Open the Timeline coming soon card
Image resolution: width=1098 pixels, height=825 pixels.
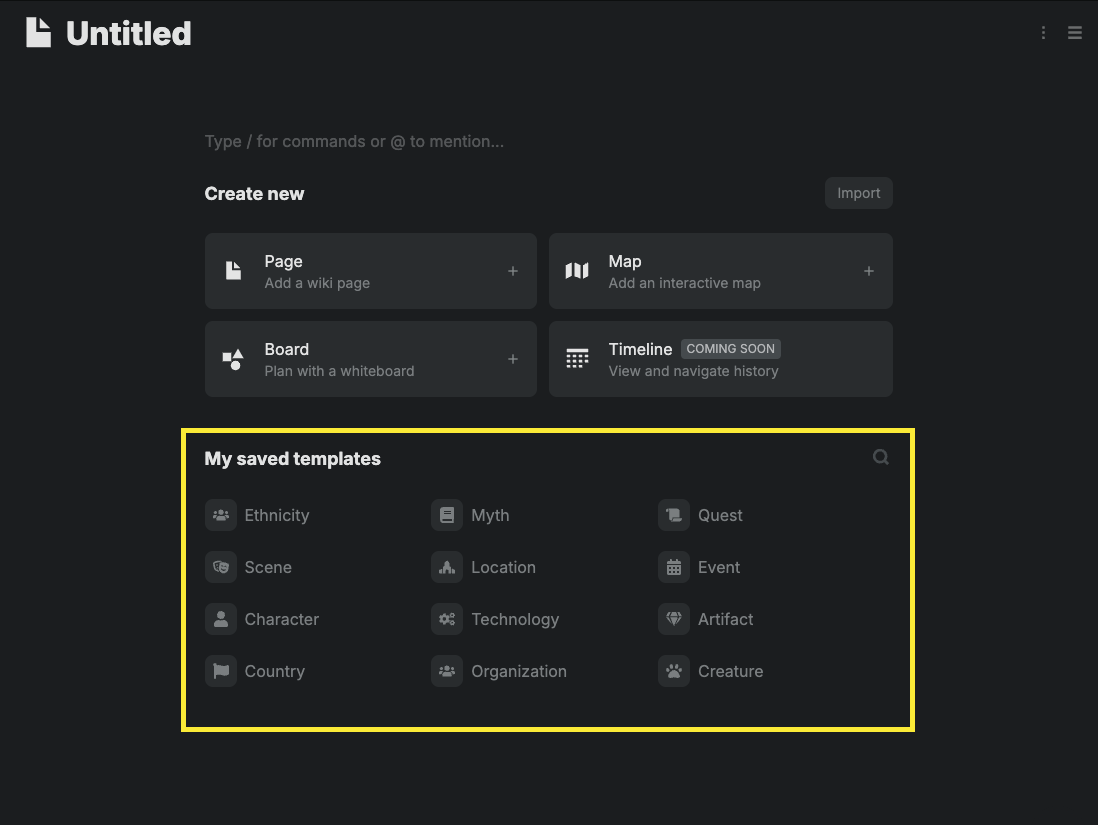[720, 359]
